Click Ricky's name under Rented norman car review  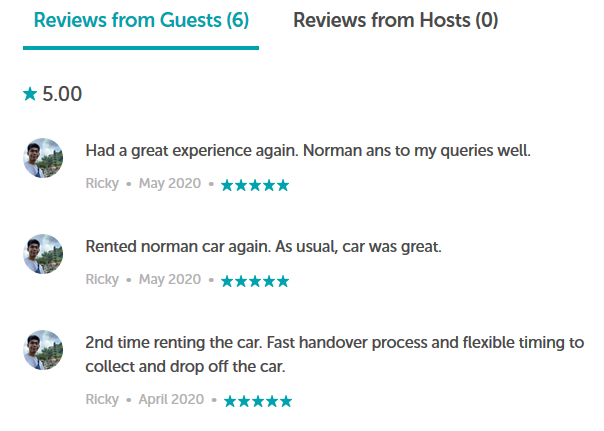(x=102, y=279)
